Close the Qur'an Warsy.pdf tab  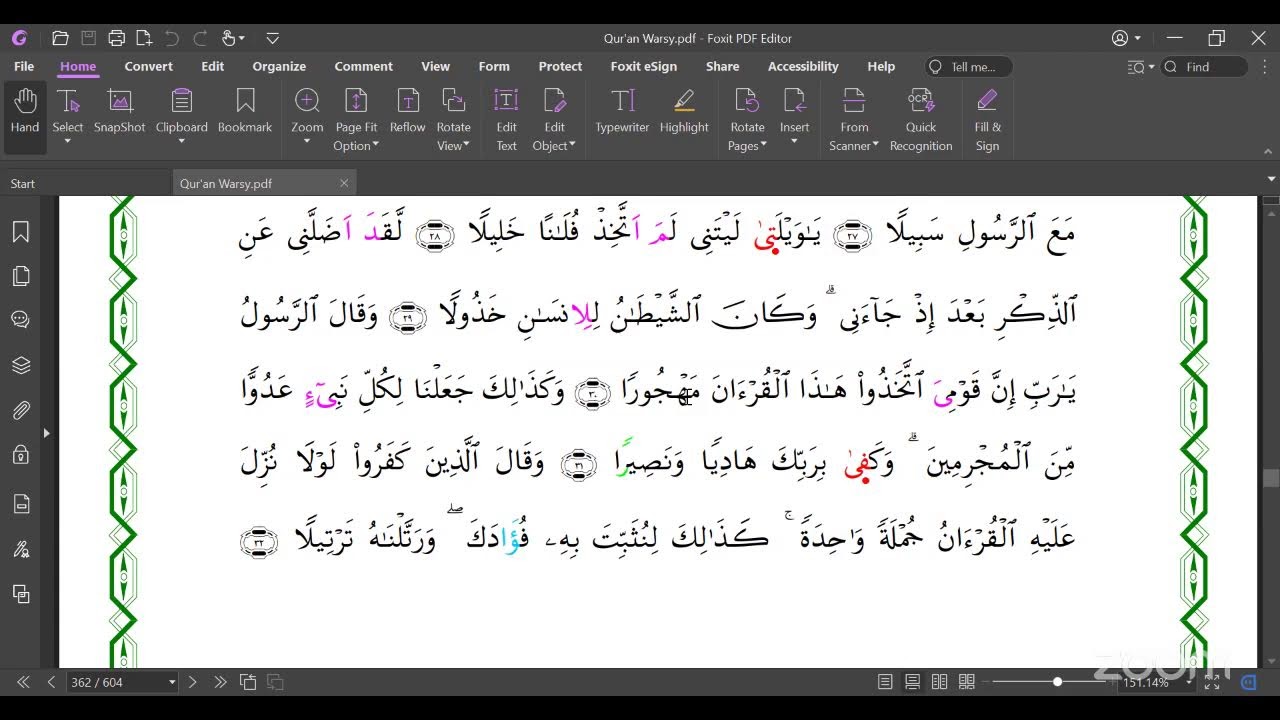tap(344, 183)
